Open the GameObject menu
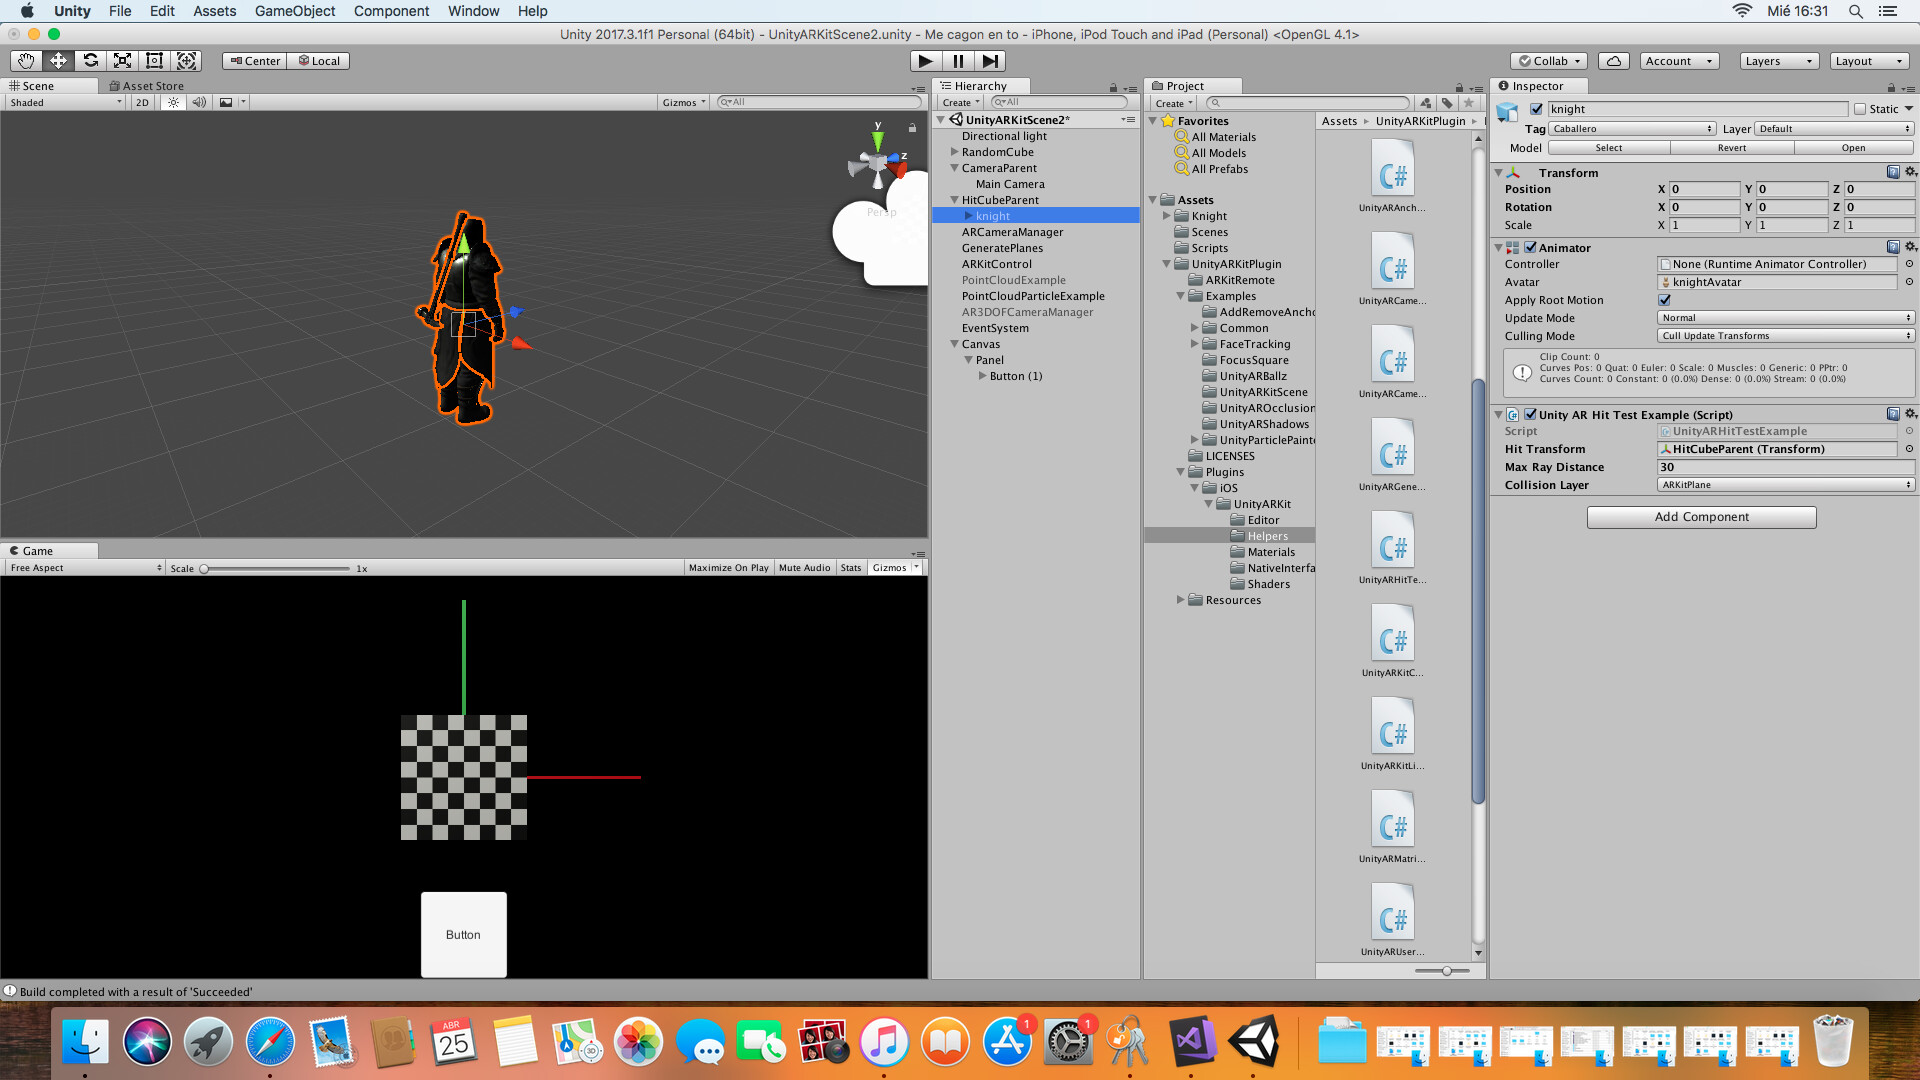The image size is (1920, 1080). [x=295, y=11]
